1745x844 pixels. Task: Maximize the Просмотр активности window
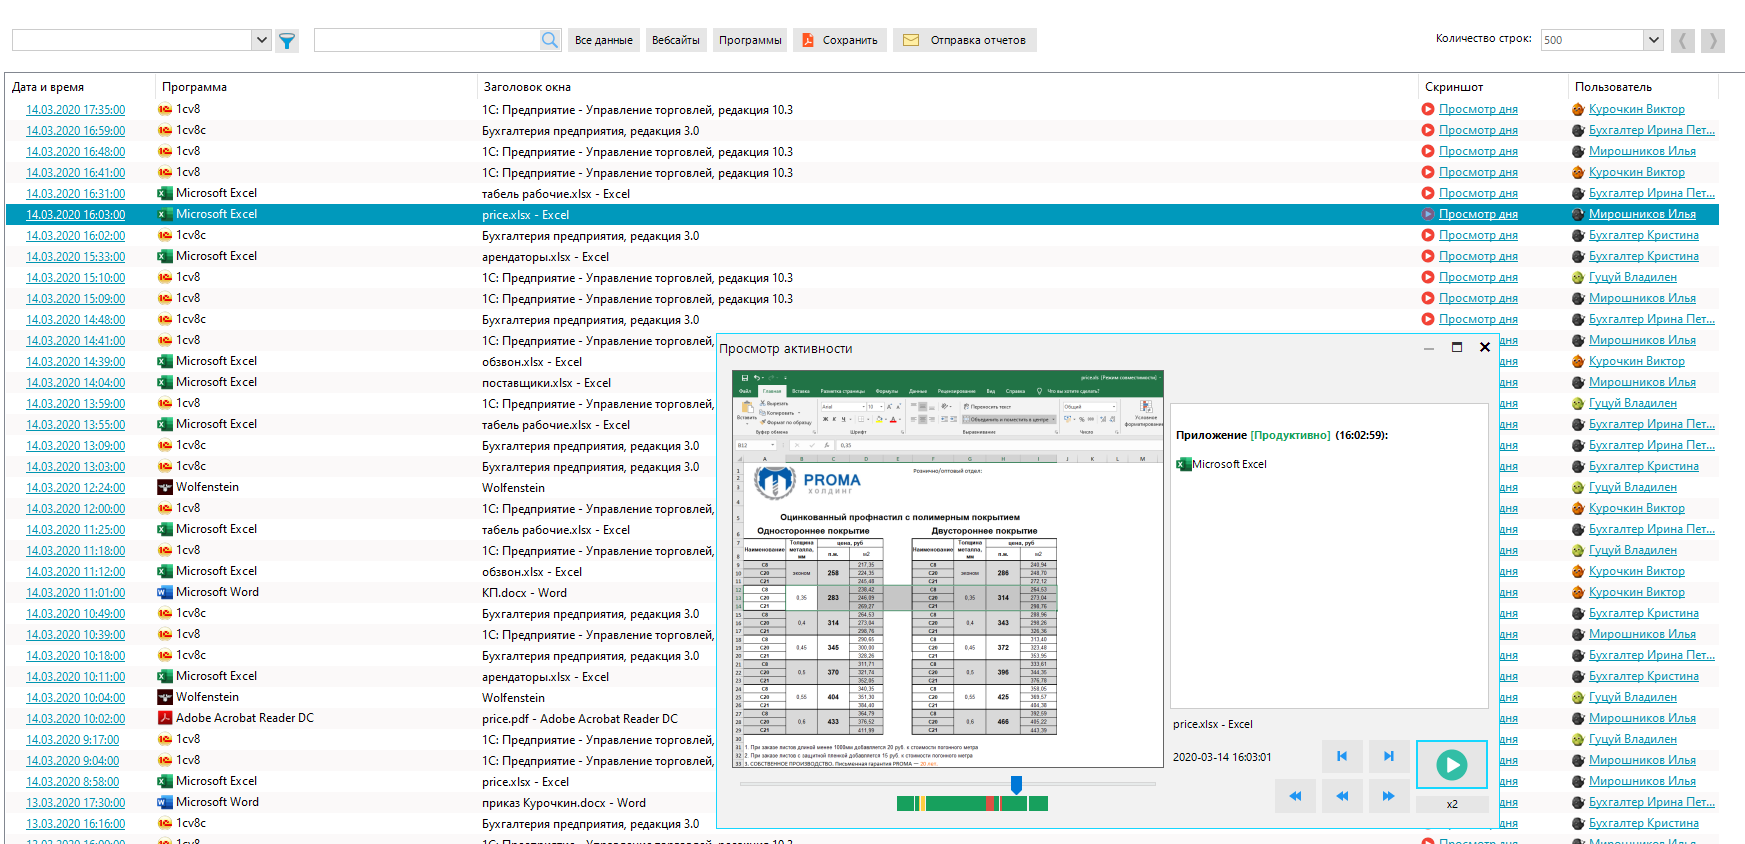click(1457, 347)
